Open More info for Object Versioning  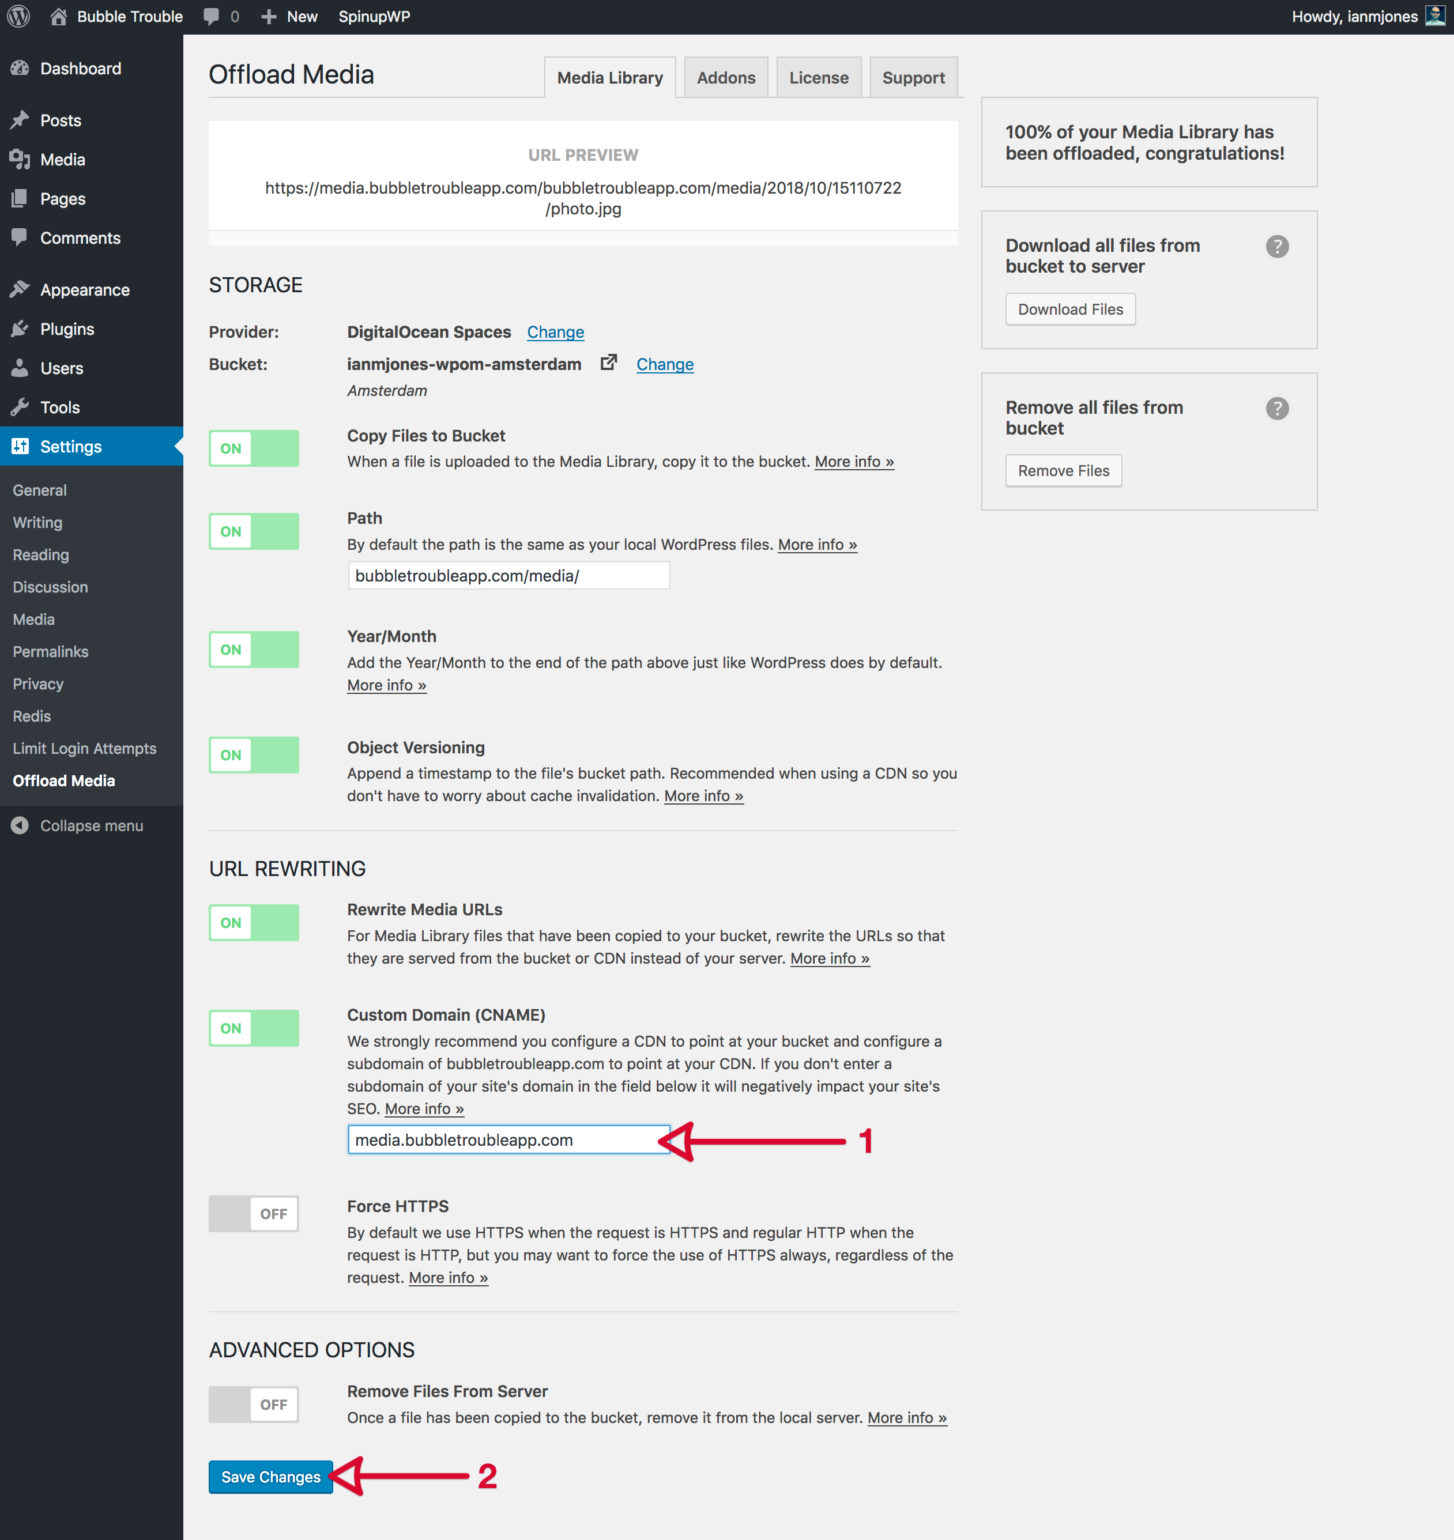coord(703,796)
